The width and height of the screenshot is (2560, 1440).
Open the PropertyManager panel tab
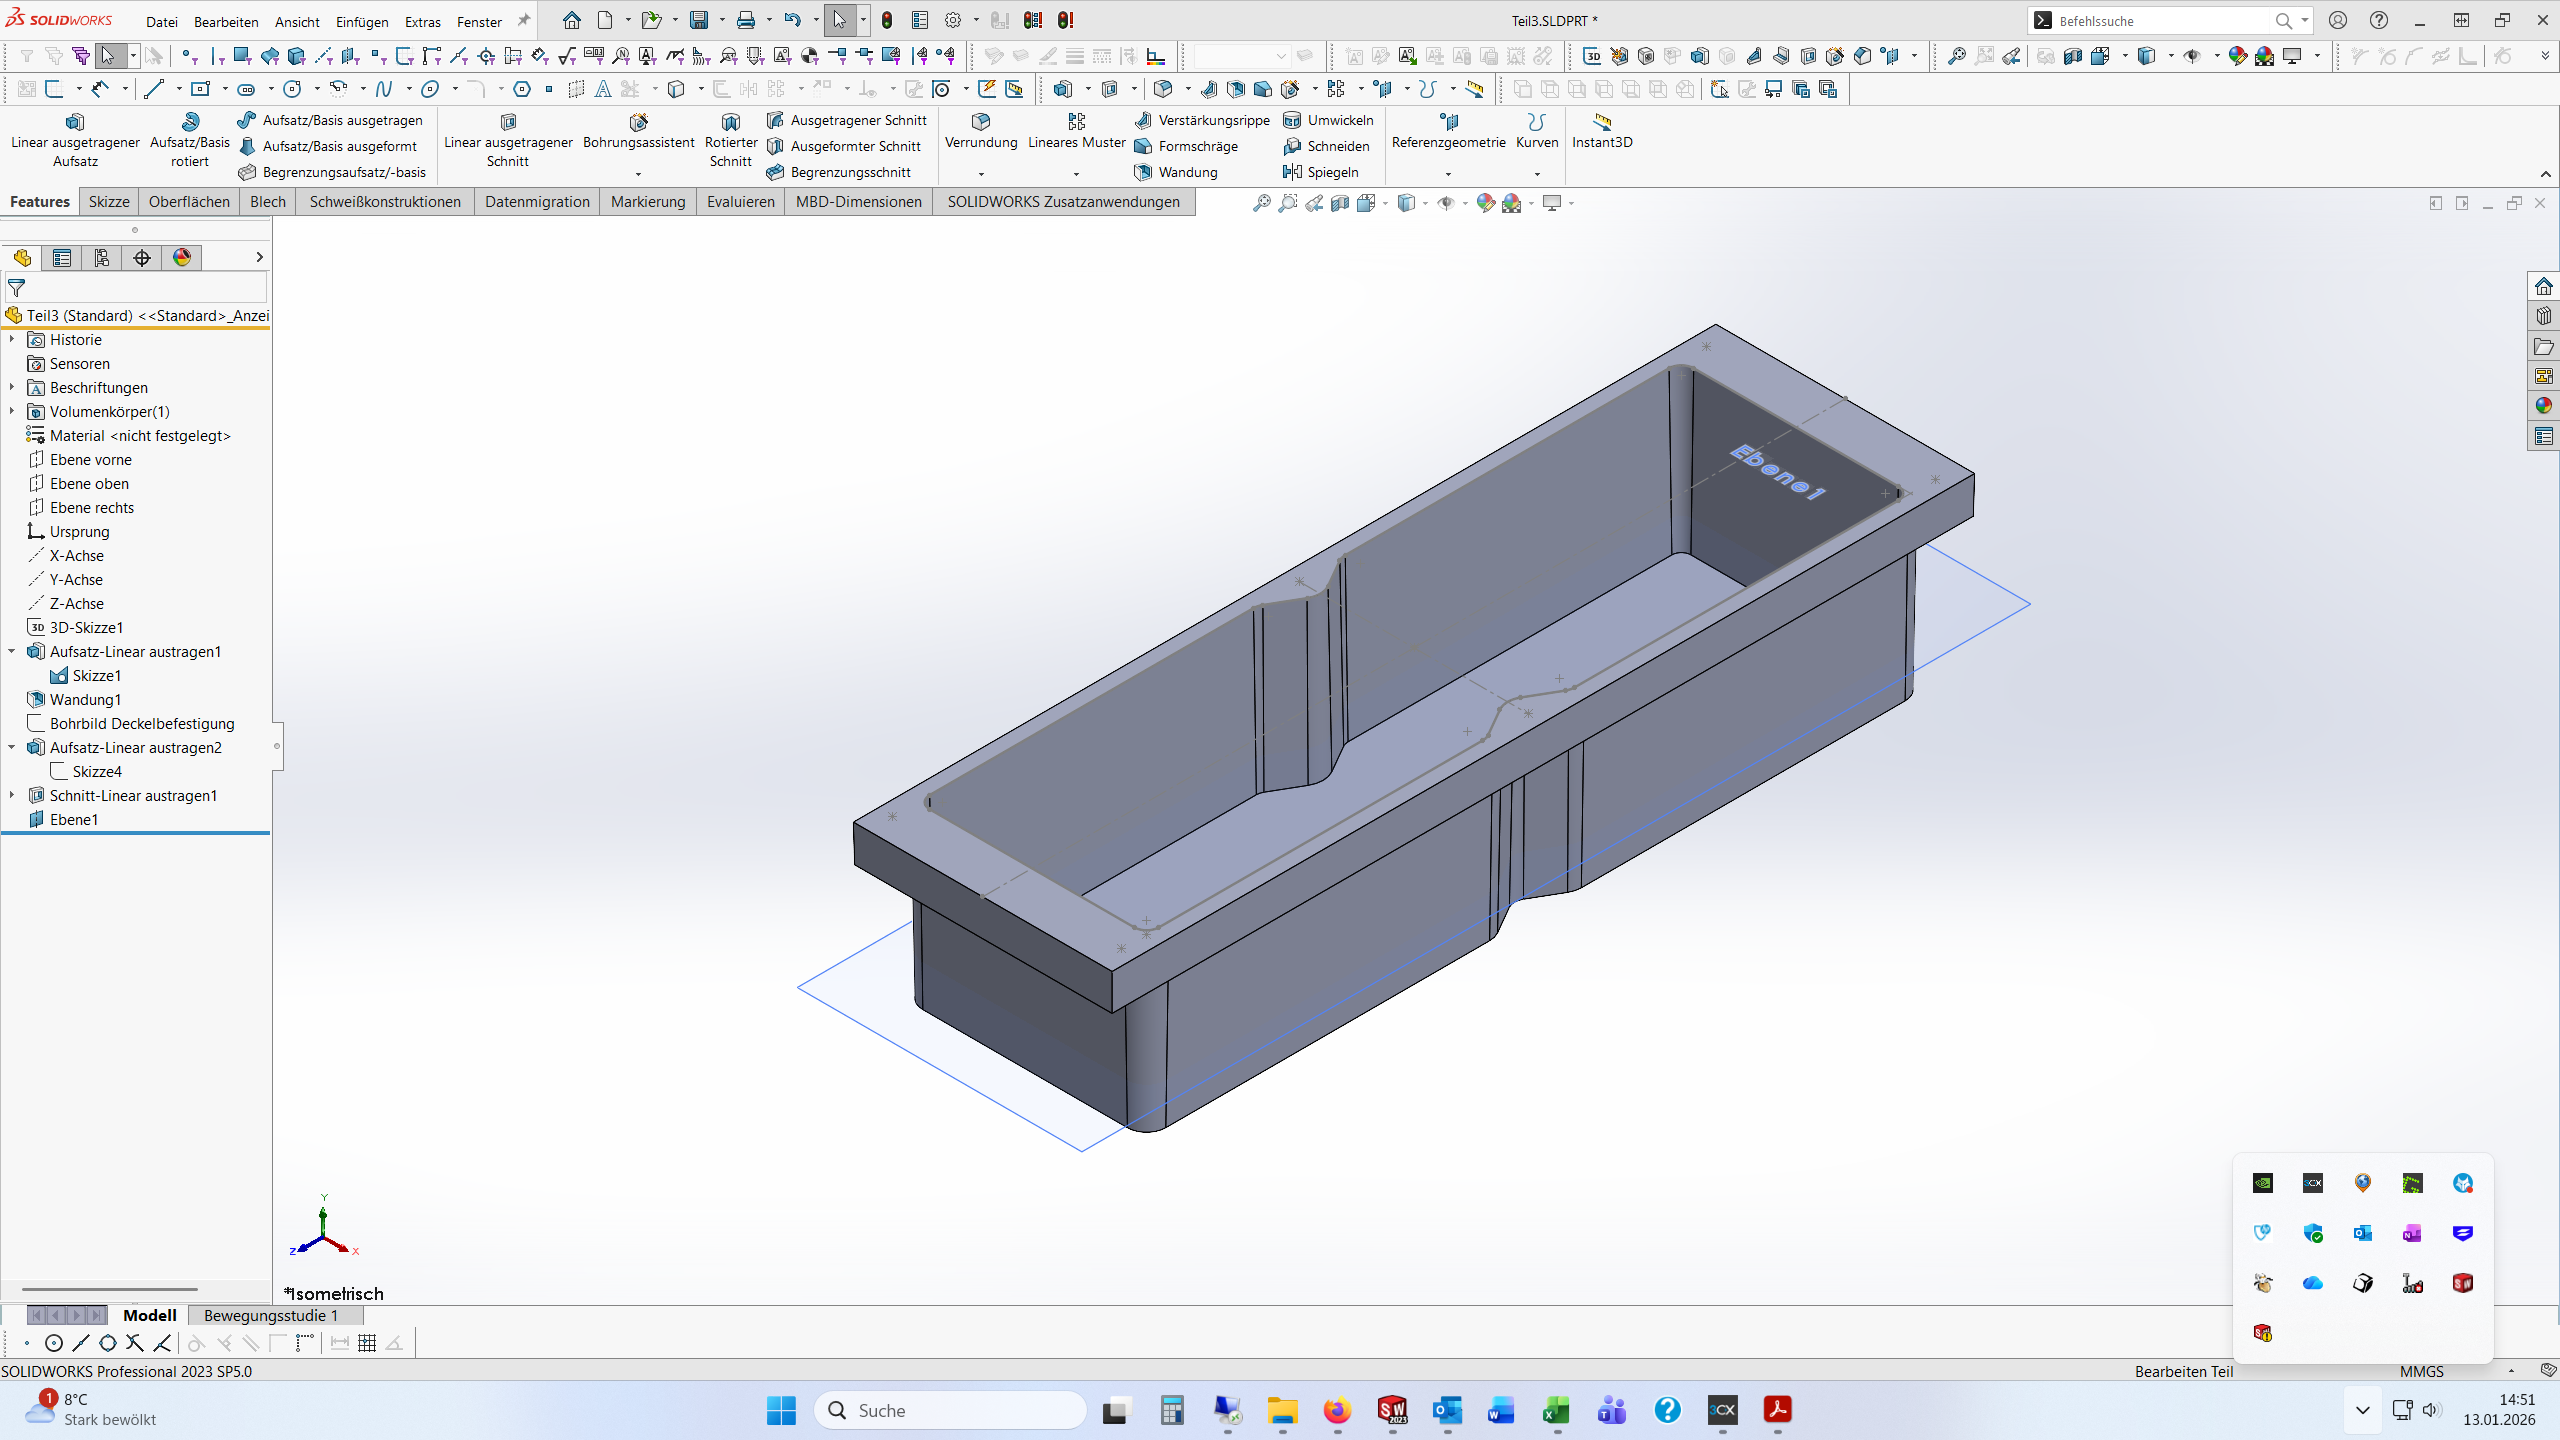coord(62,258)
